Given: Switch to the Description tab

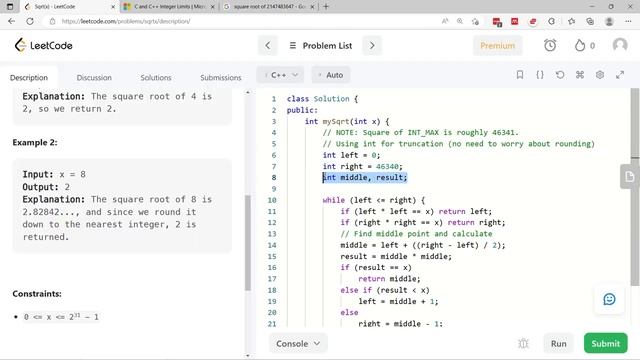Looking at the screenshot, I should pyautogui.click(x=29, y=78).
